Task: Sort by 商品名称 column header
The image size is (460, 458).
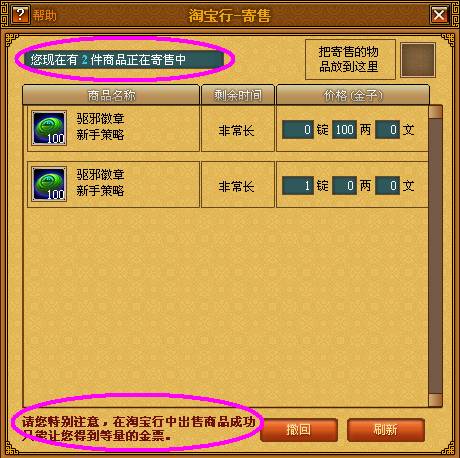Action: point(111,95)
